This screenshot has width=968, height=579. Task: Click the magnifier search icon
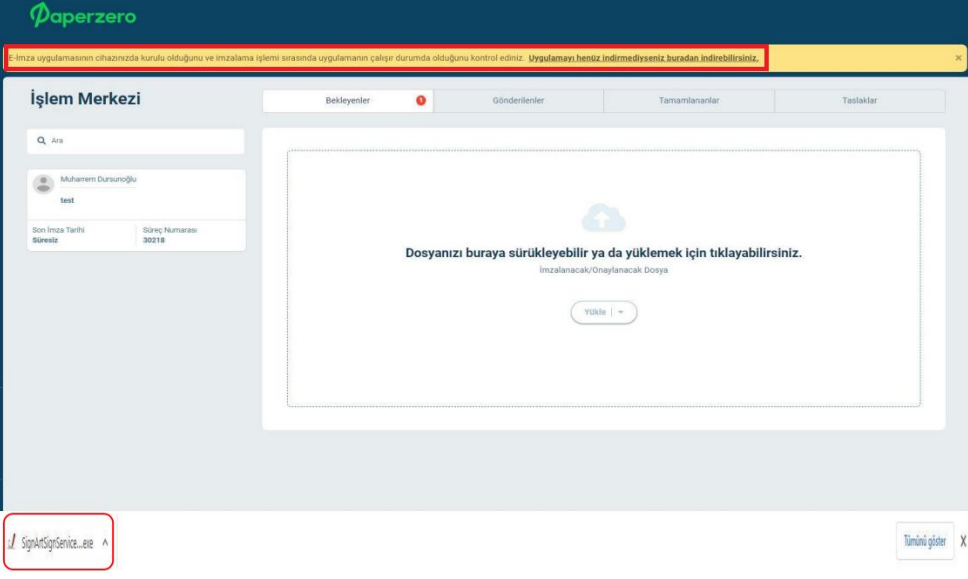click(41, 141)
